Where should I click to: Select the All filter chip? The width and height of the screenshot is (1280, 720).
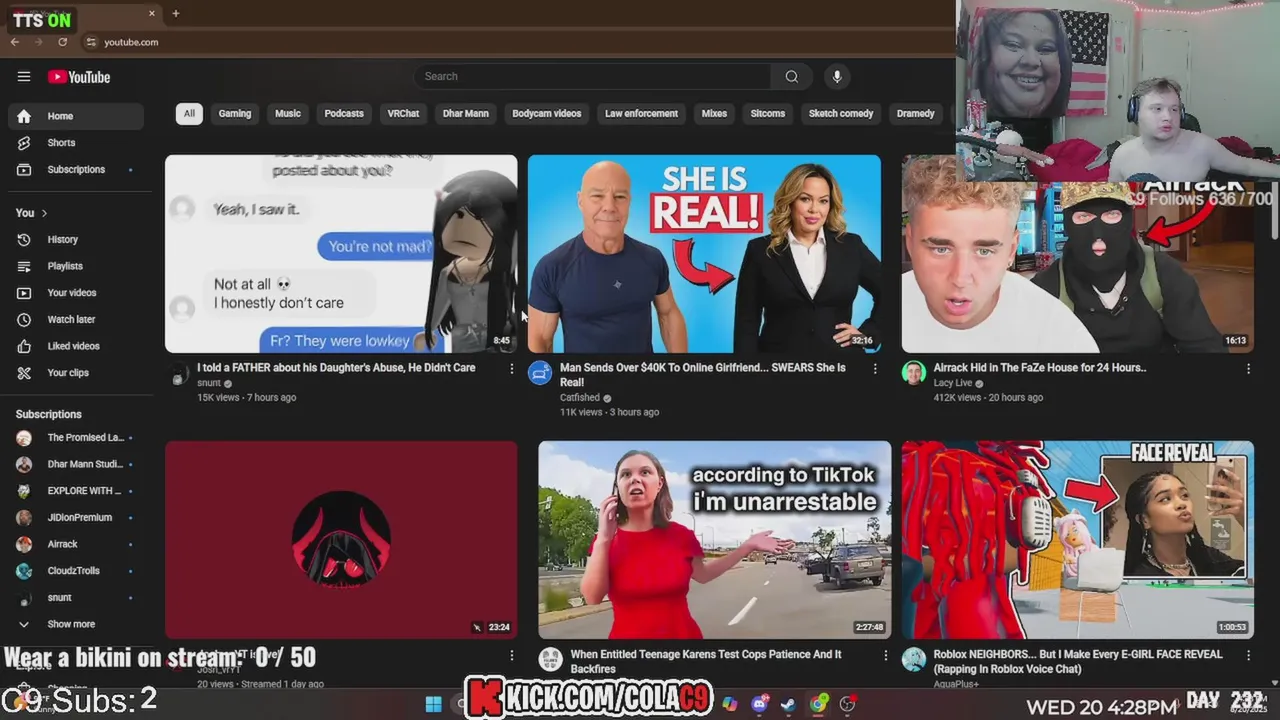[189, 113]
